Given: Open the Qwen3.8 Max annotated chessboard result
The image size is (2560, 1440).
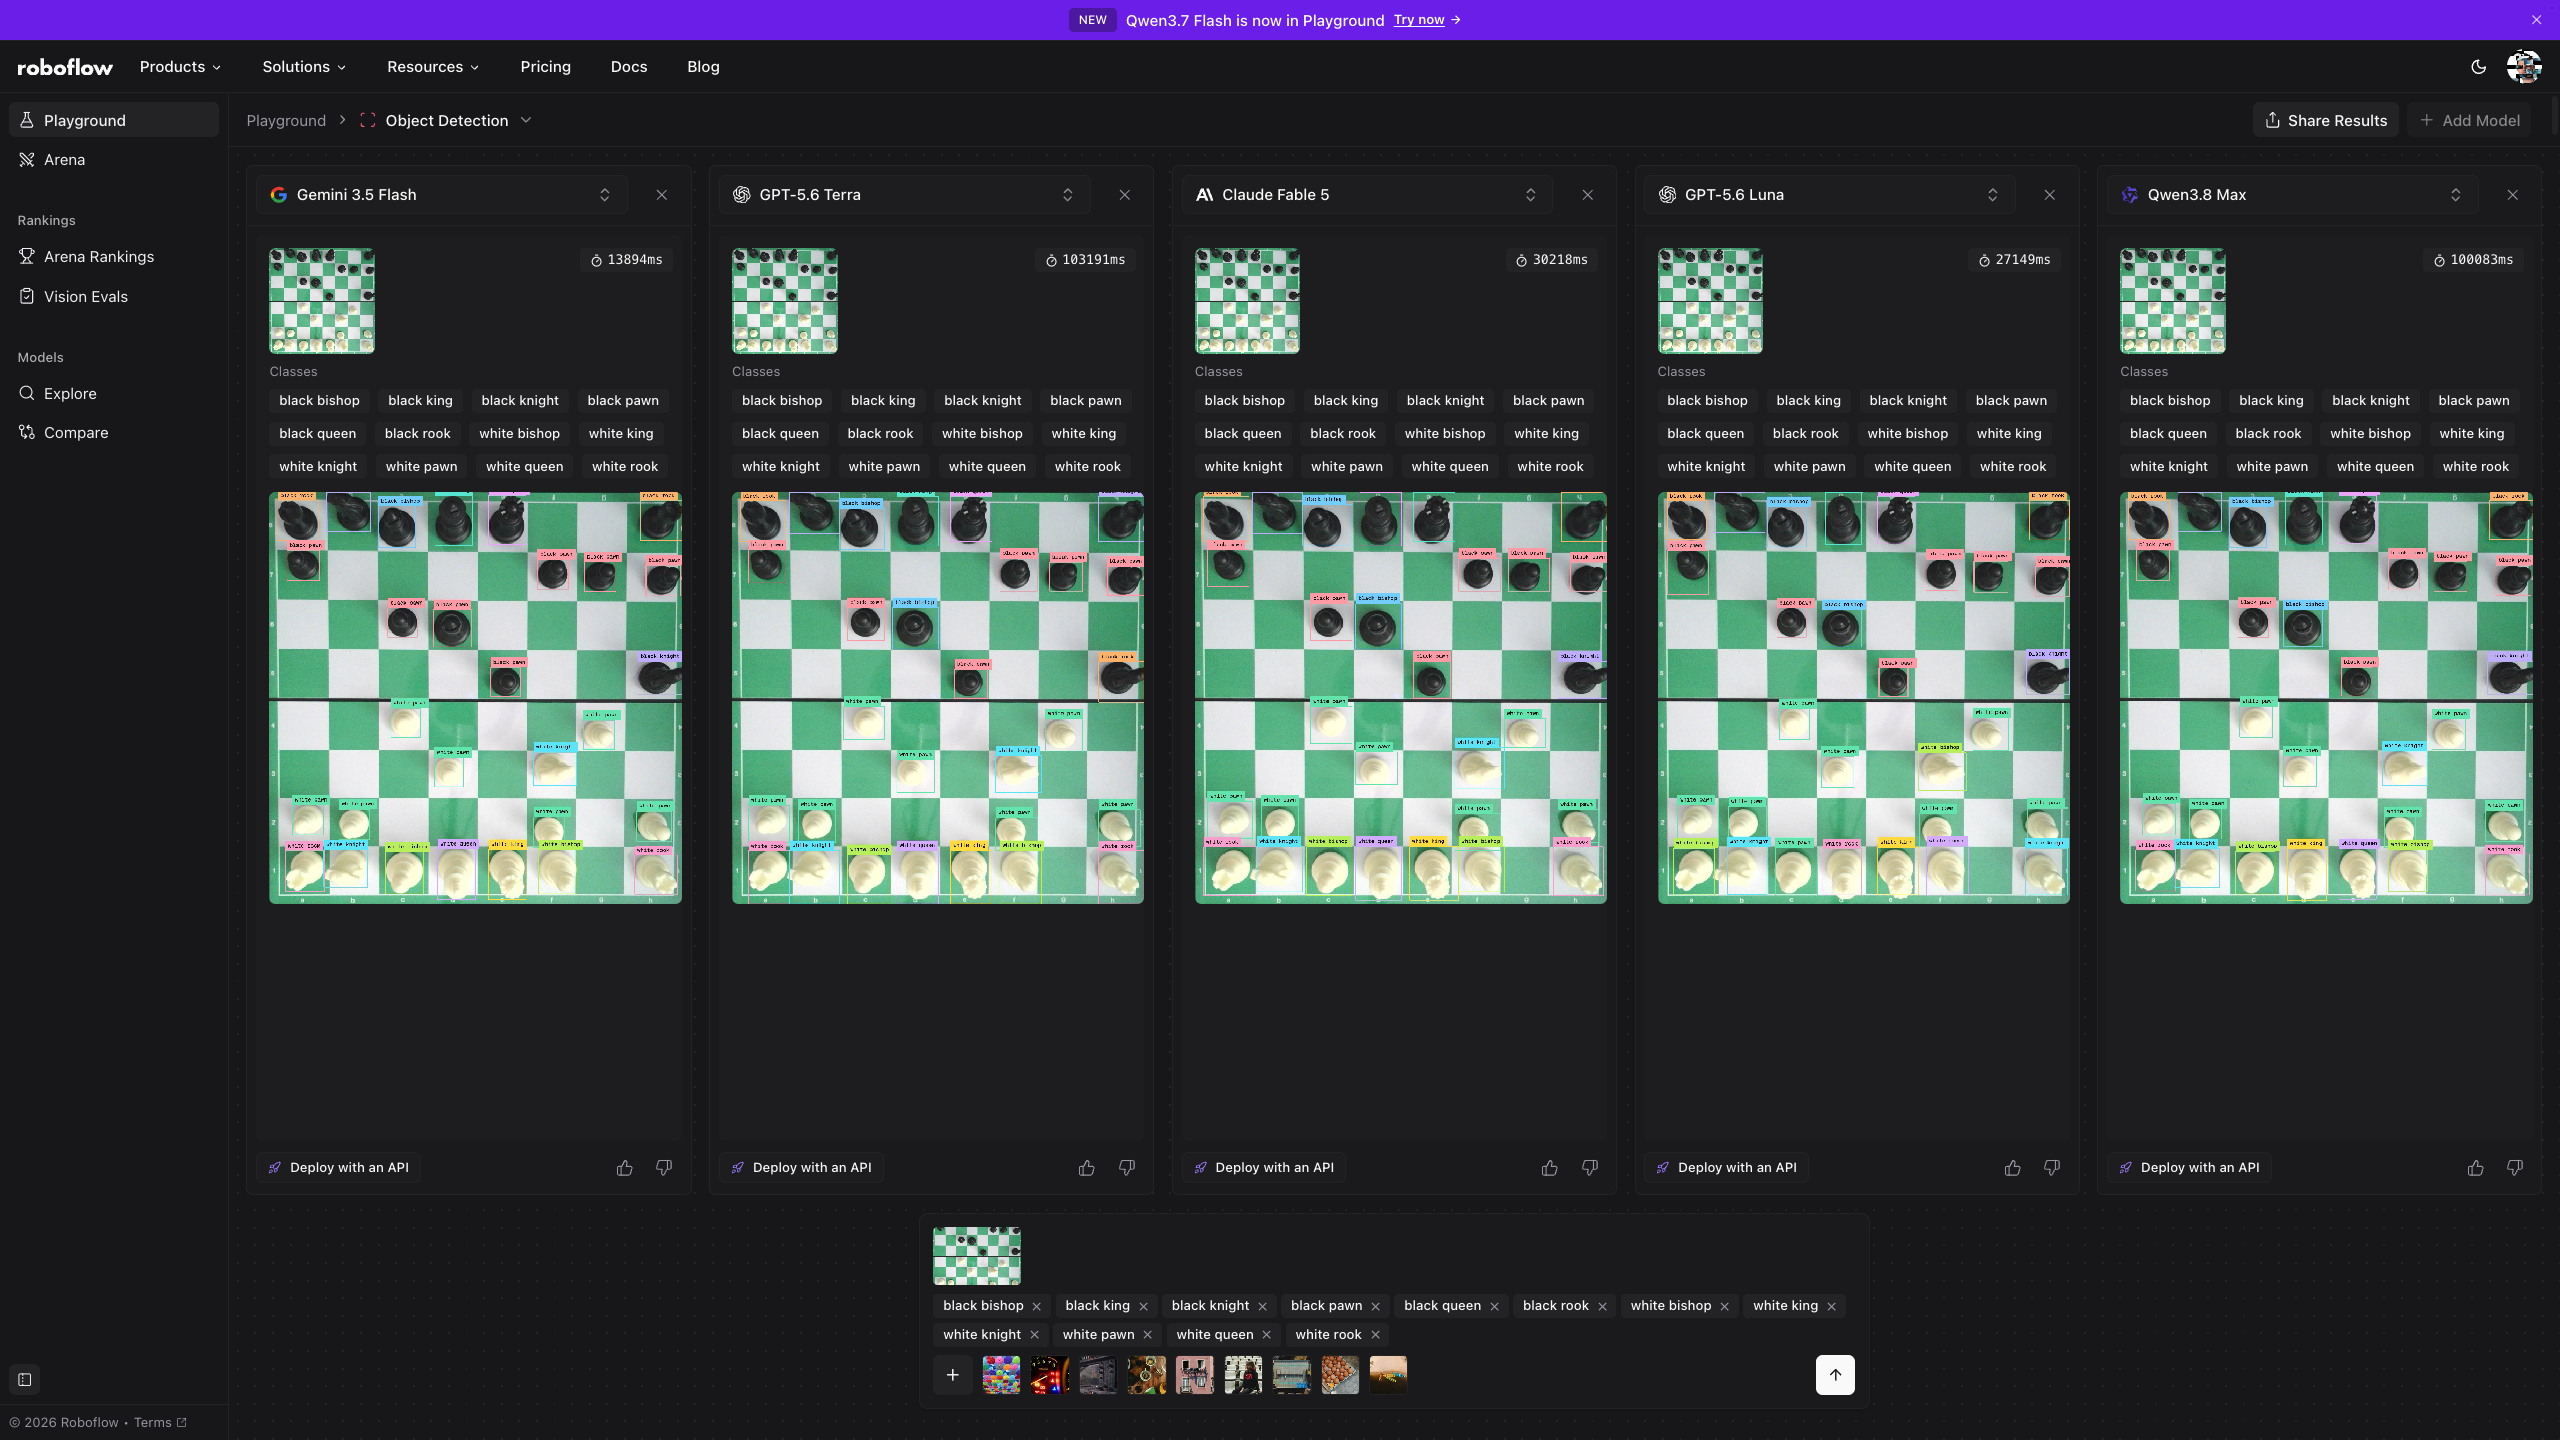Looking at the screenshot, I should [2326, 698].
